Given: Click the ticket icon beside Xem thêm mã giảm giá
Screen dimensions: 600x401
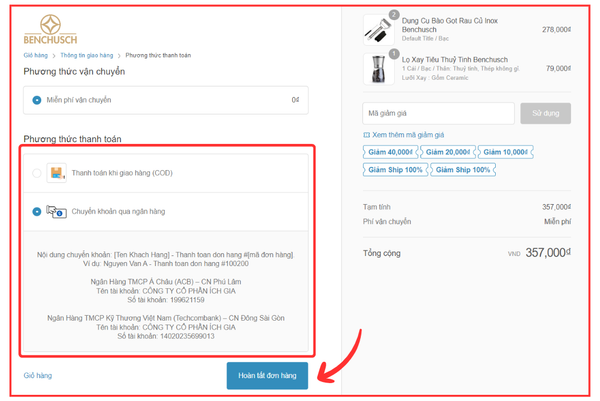Looking at the screenshot, I should [x=367, y=135].
